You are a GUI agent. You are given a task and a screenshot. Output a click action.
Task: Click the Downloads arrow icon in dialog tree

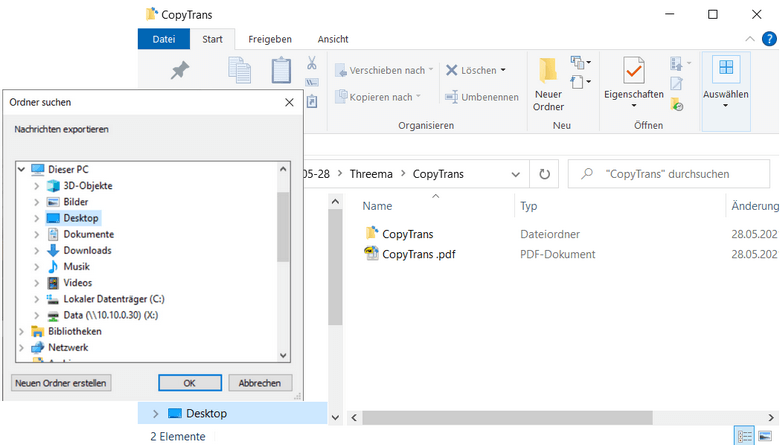click(53, 251)
